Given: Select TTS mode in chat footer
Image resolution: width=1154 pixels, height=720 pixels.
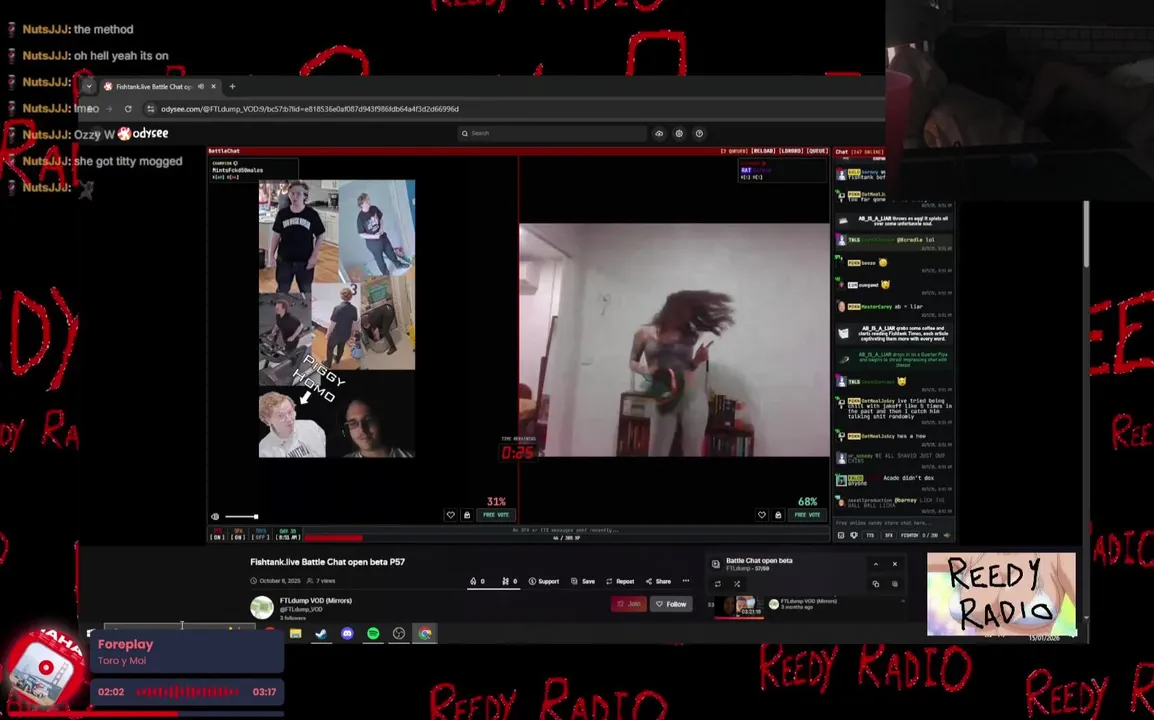Looking at the screenshot, I should (x=871, y=535).
